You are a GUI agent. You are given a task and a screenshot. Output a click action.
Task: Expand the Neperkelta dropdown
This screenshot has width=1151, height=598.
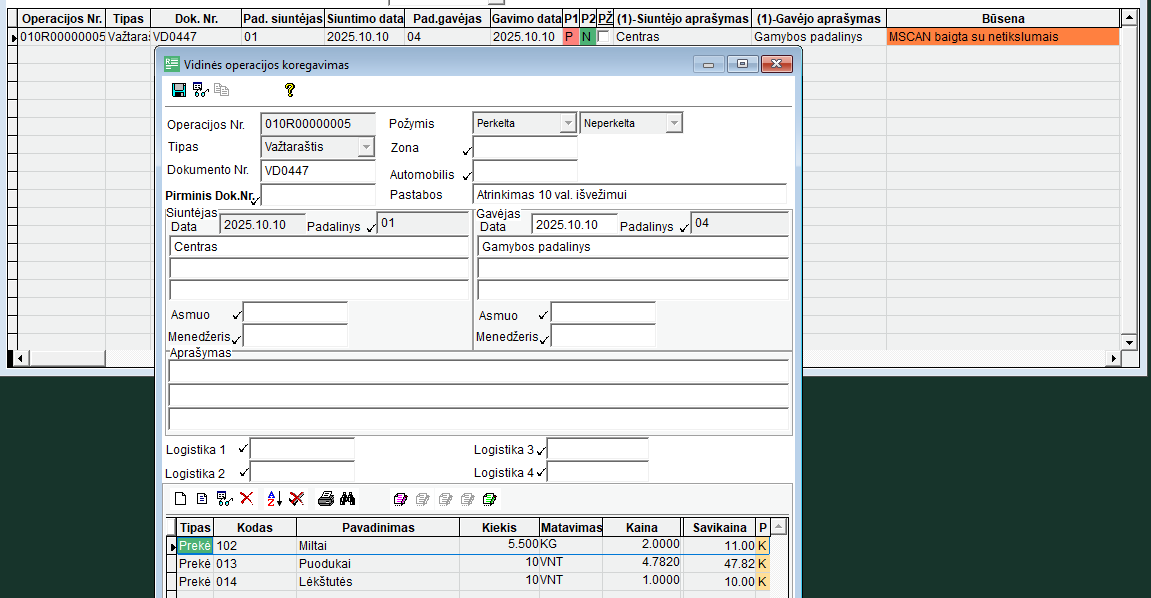tap(674, 123)
